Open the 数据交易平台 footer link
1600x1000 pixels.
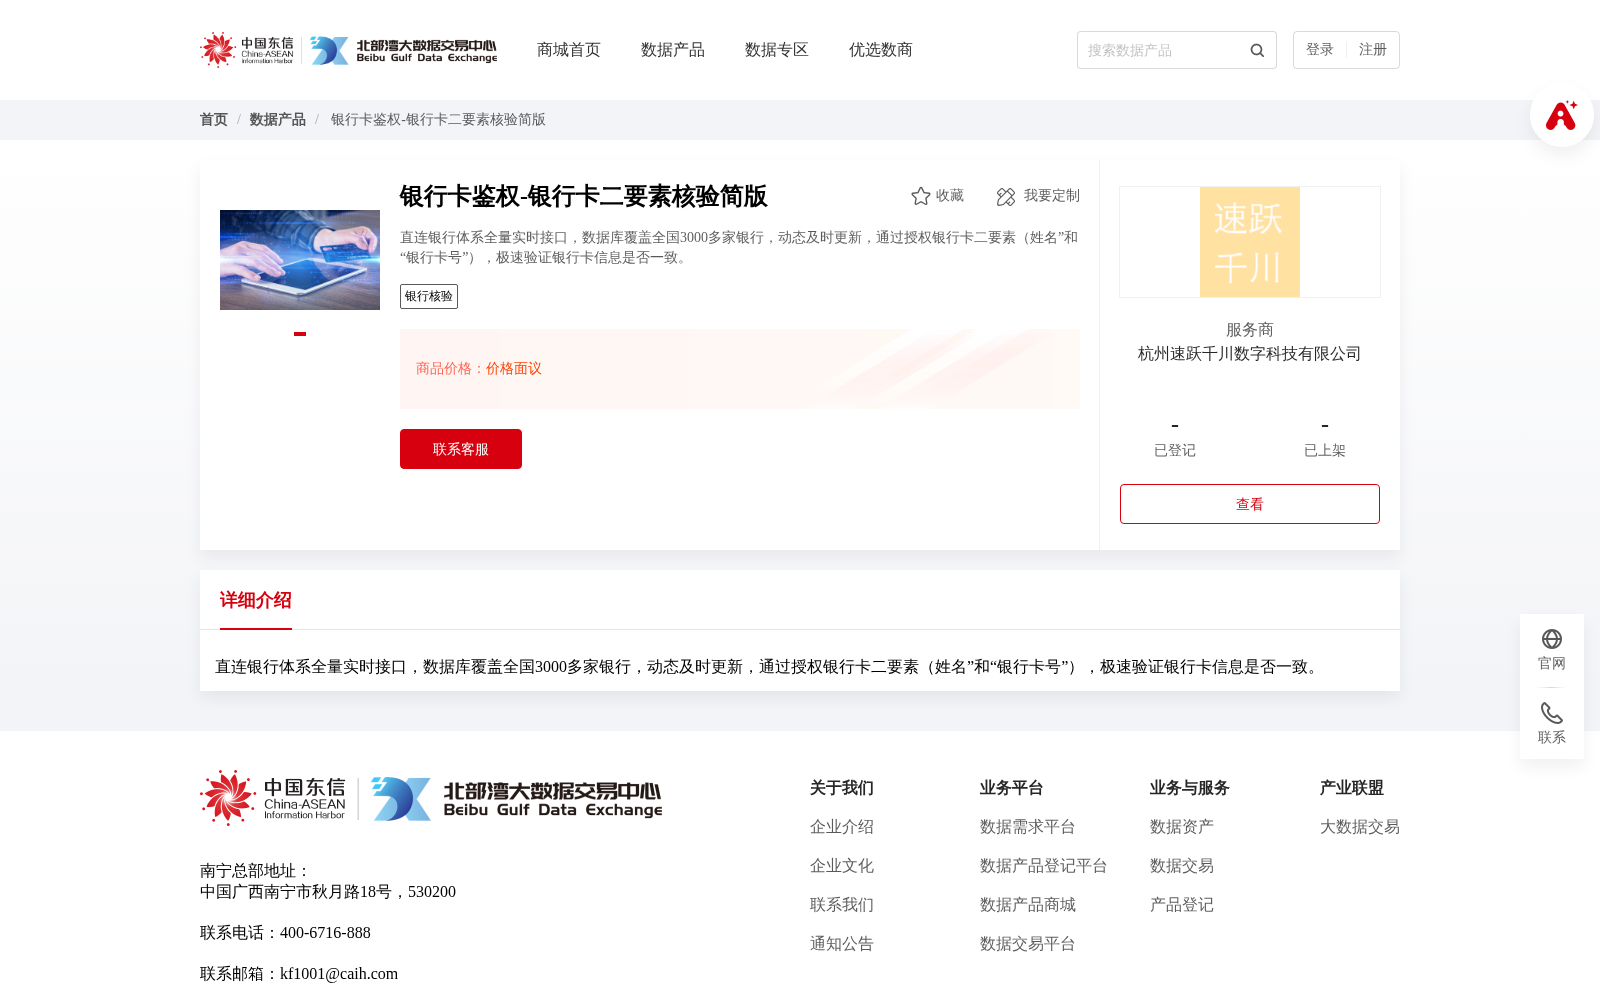pos(1028,944)
